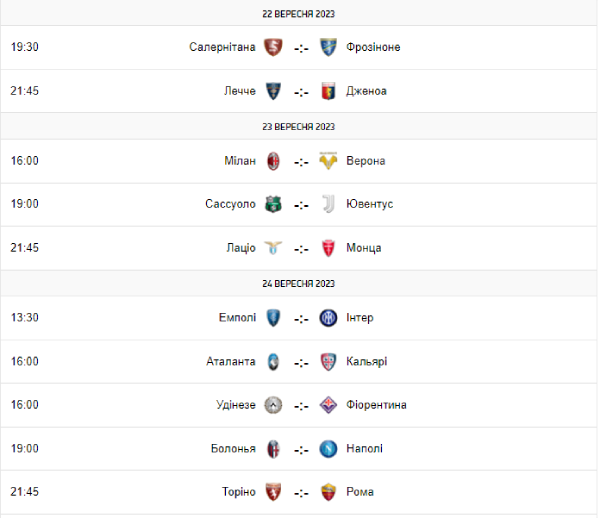Open the Лаціо eagle crest

pos(273,248)
